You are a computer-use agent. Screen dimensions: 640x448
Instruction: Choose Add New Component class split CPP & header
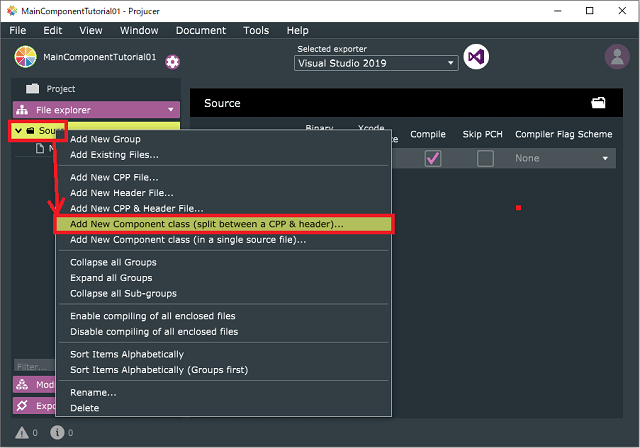pyautogui.click(x=223, y=224)
